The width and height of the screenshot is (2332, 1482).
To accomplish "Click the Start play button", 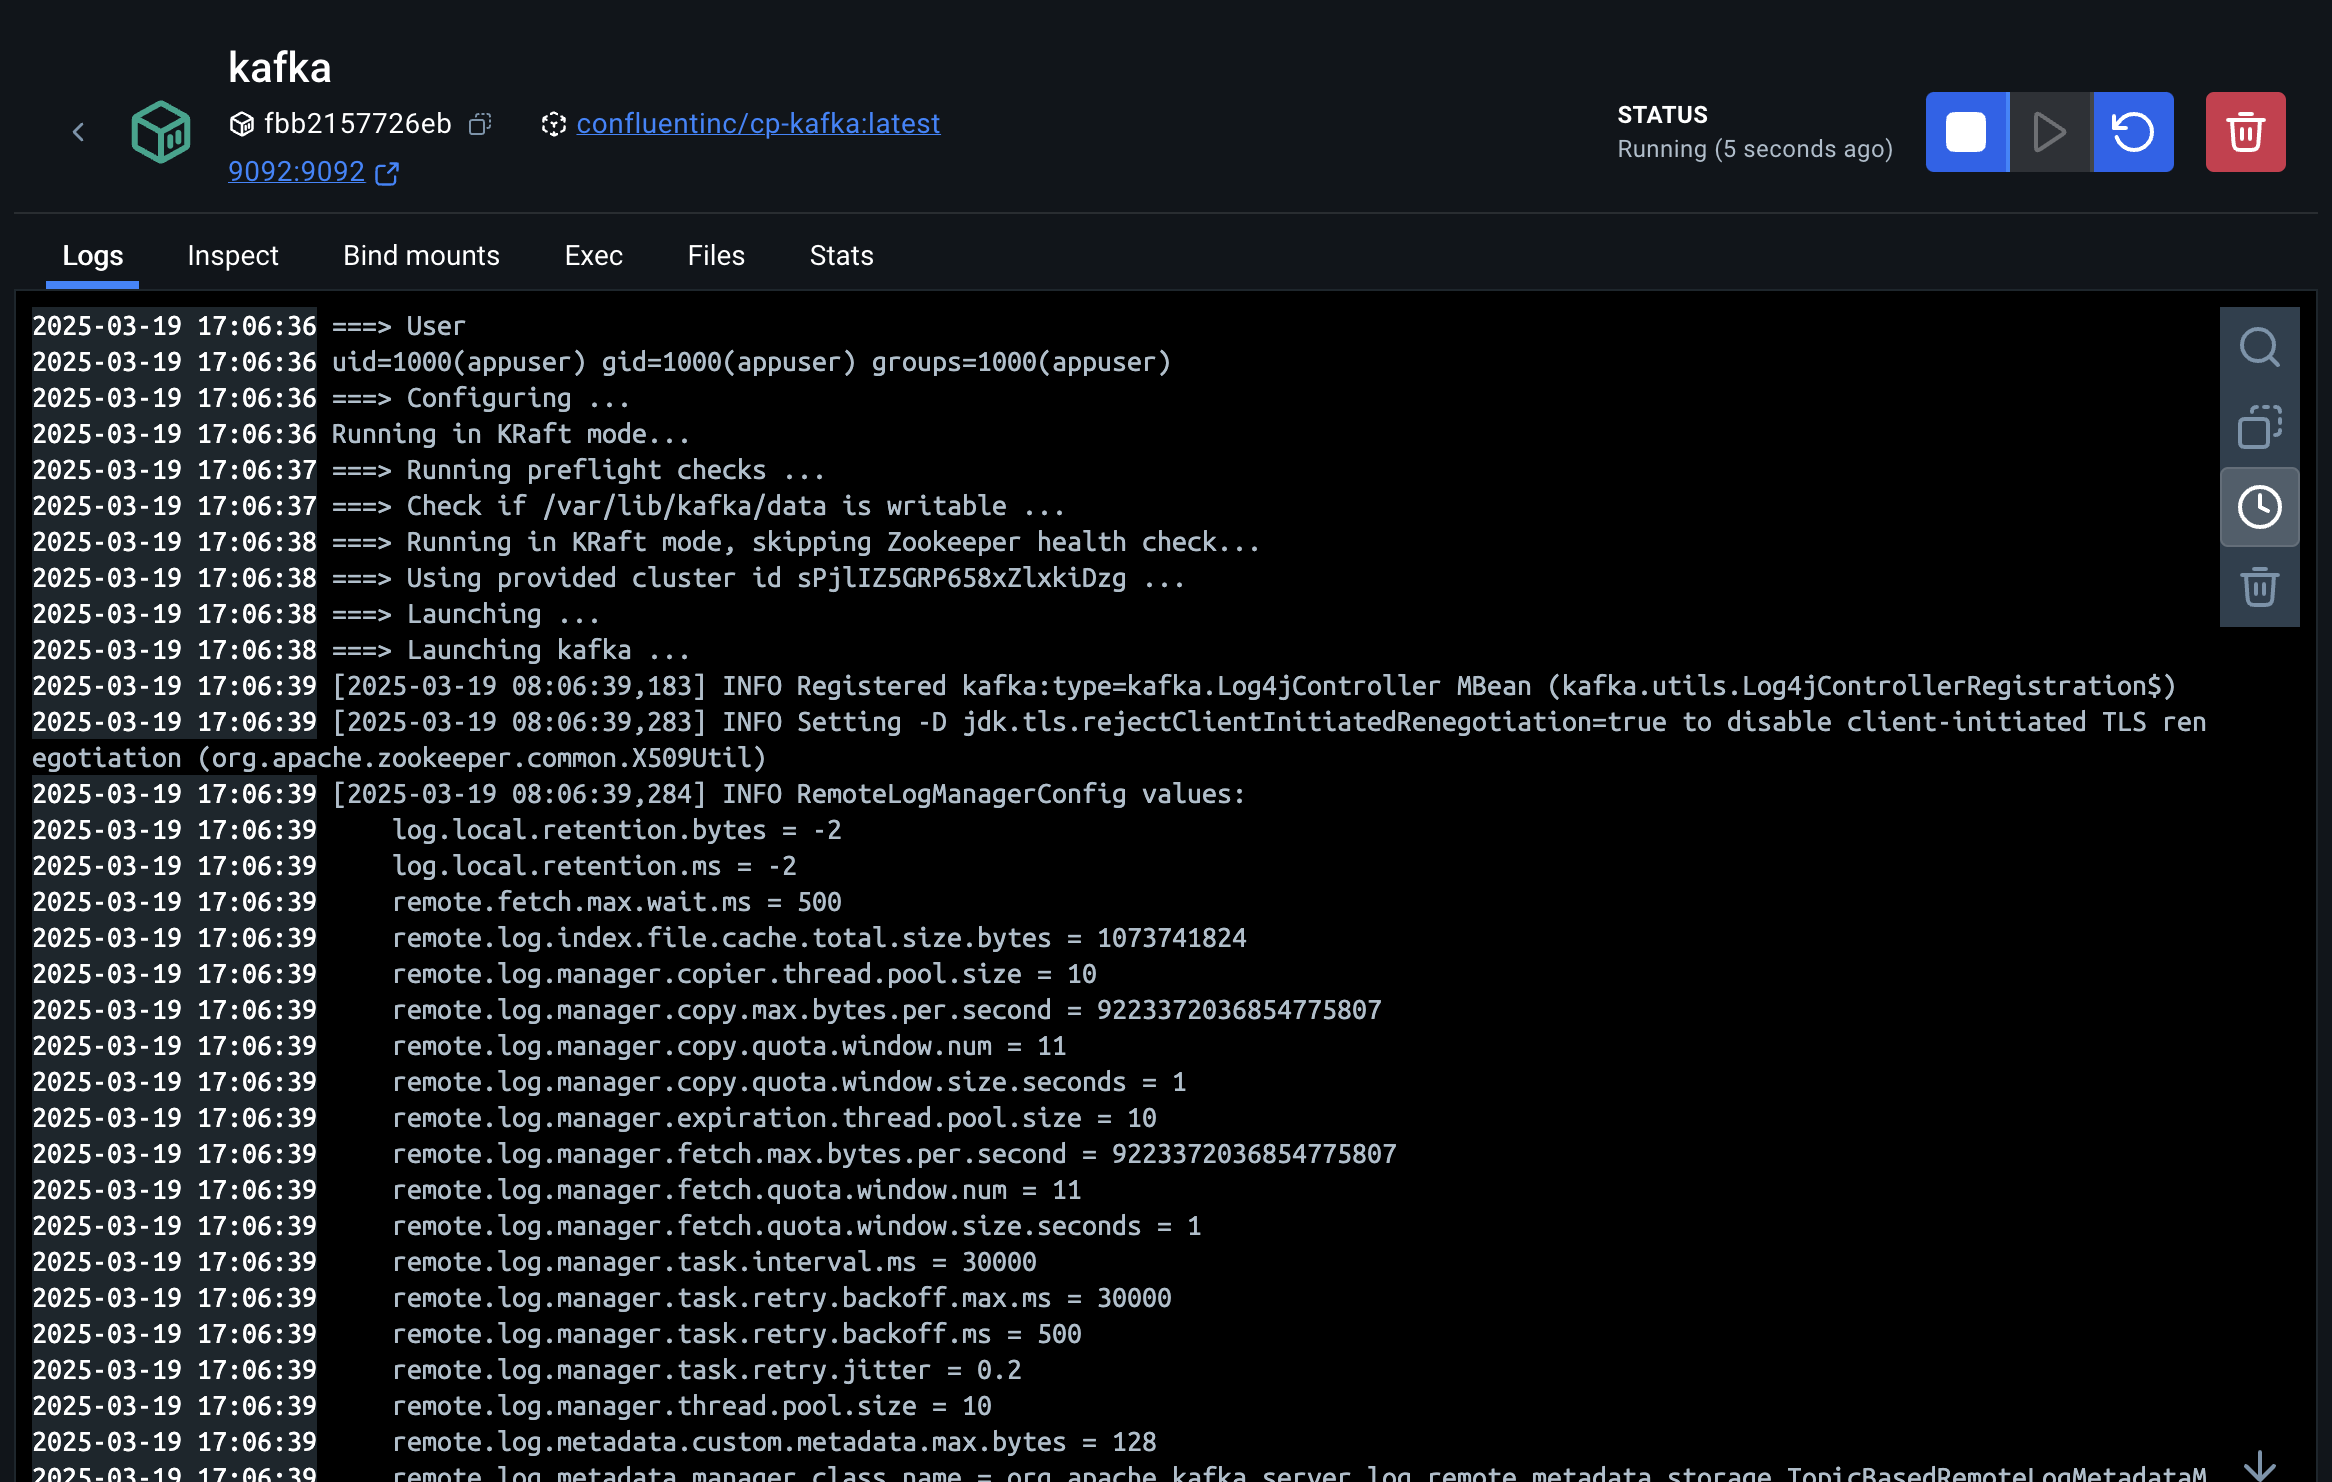I will 2050,132.
